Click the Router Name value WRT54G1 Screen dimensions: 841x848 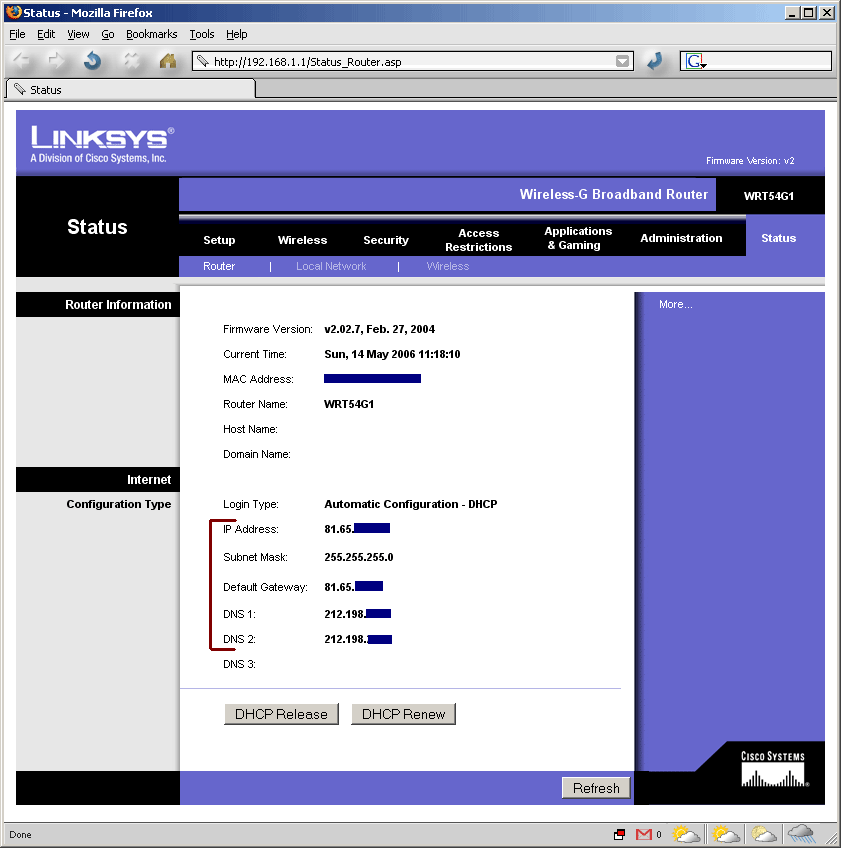point(349,404)
